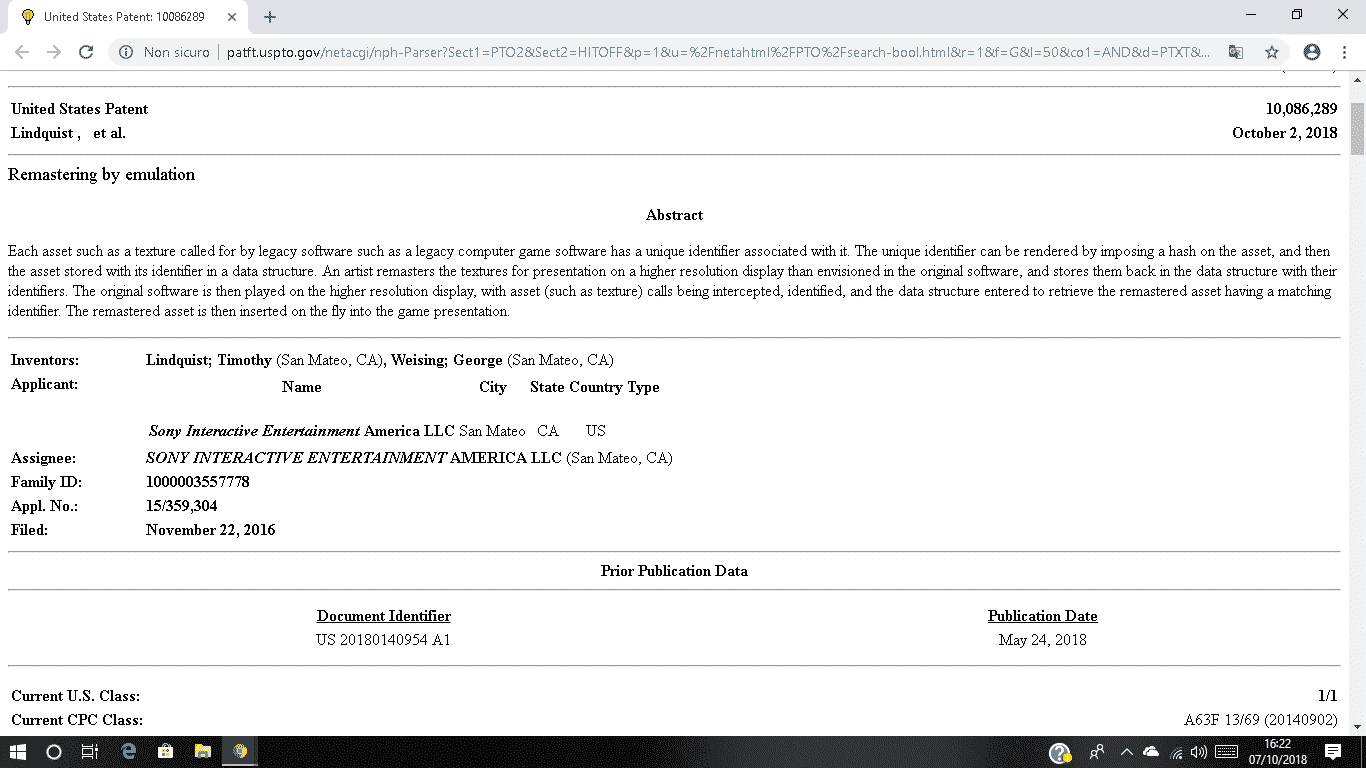1366x768 pixels.
Task: Open Cortana search circle on taskbar
Action: (54, 752)
